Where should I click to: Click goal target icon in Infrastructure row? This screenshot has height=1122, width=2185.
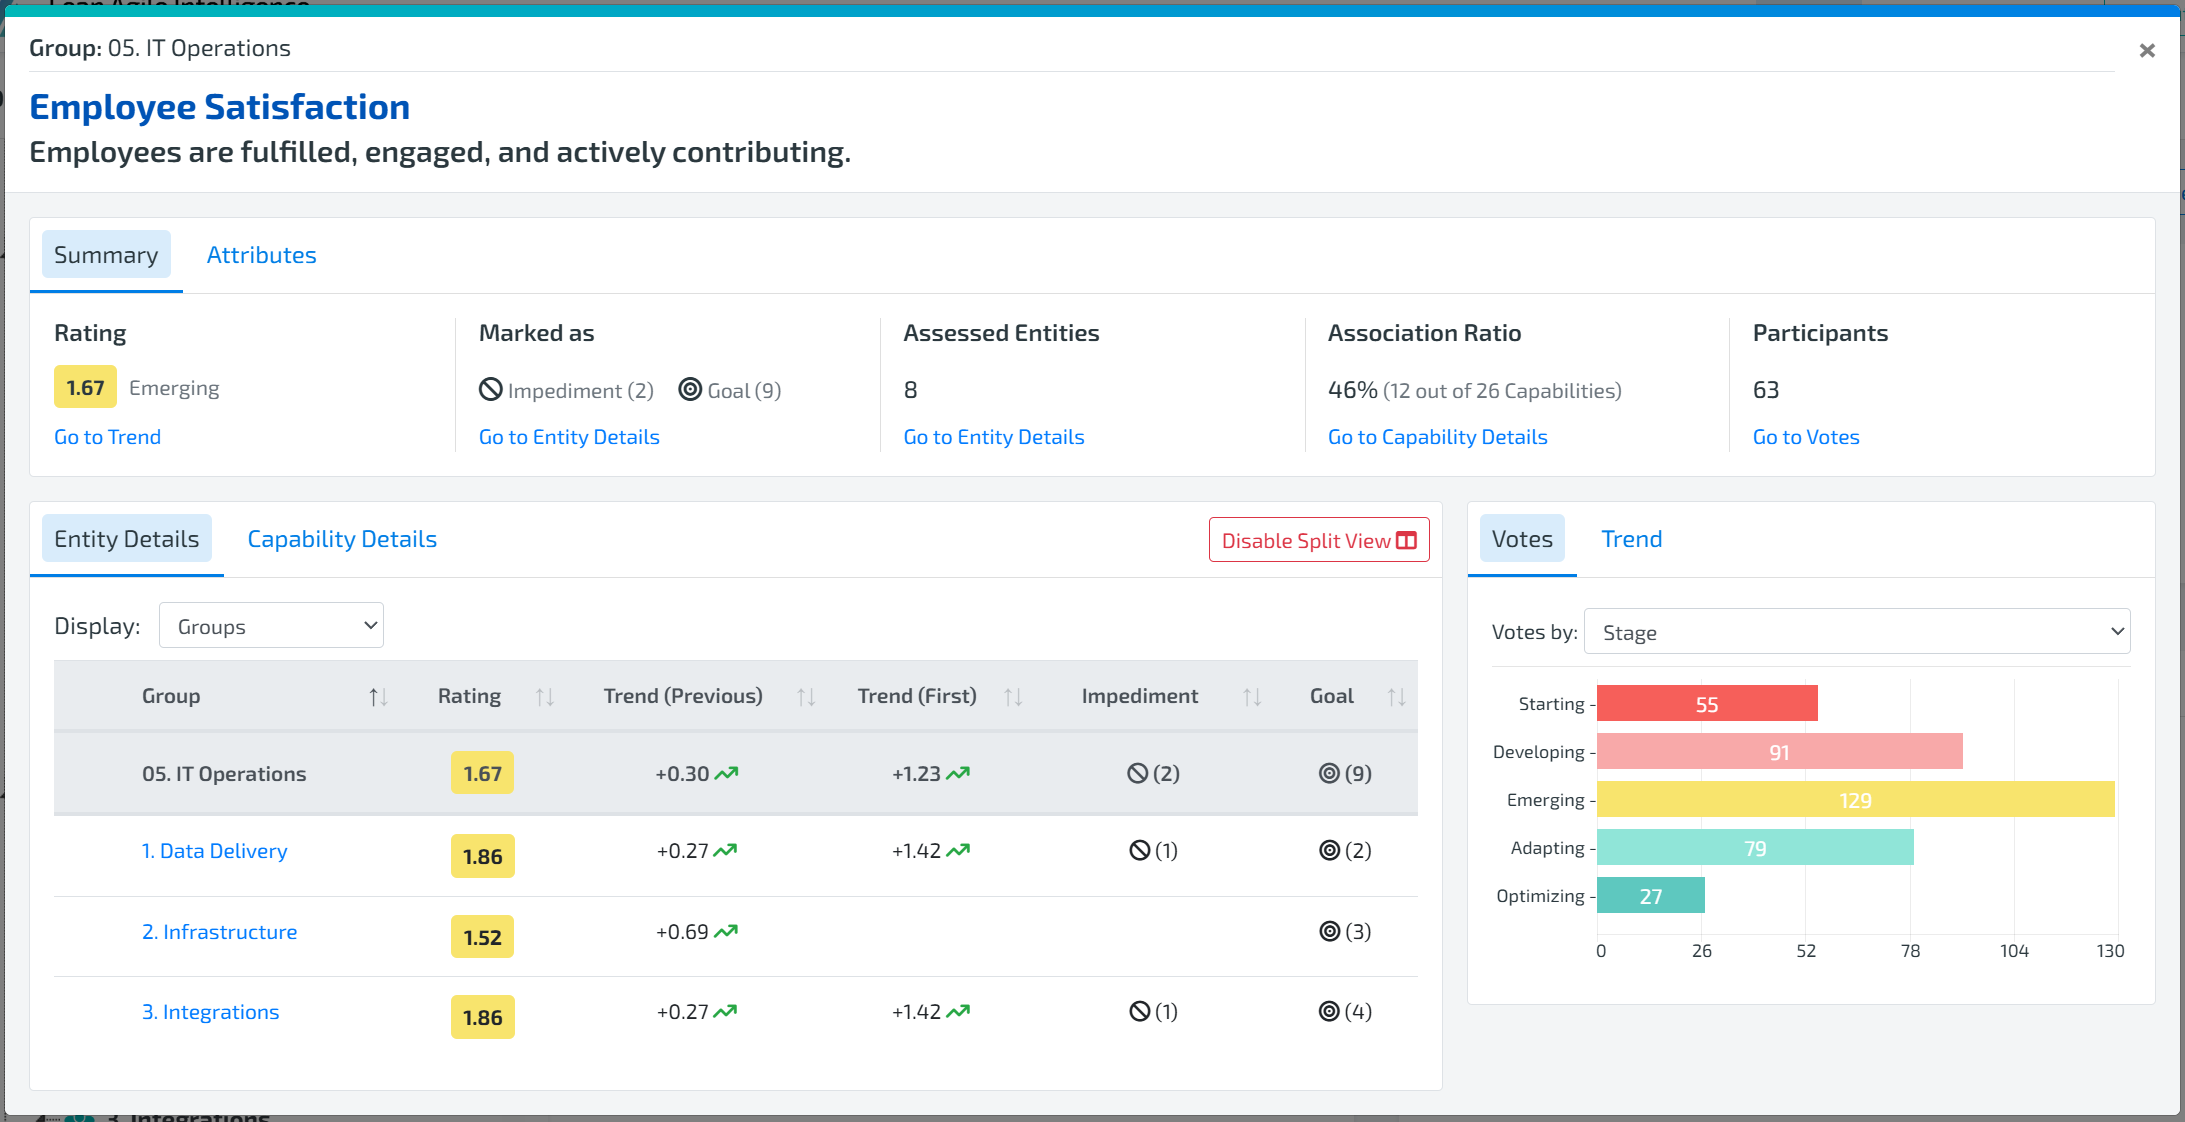pos(1329,932)
